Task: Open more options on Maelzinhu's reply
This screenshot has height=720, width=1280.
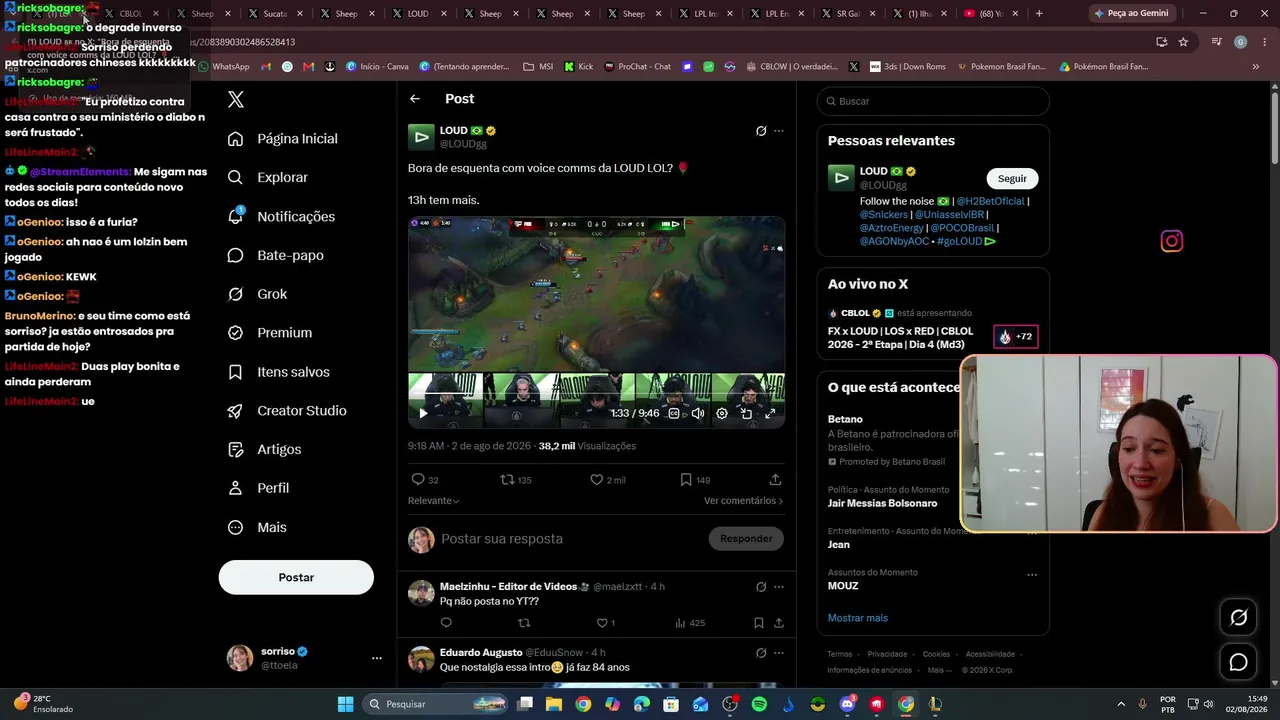Action: 779,587
